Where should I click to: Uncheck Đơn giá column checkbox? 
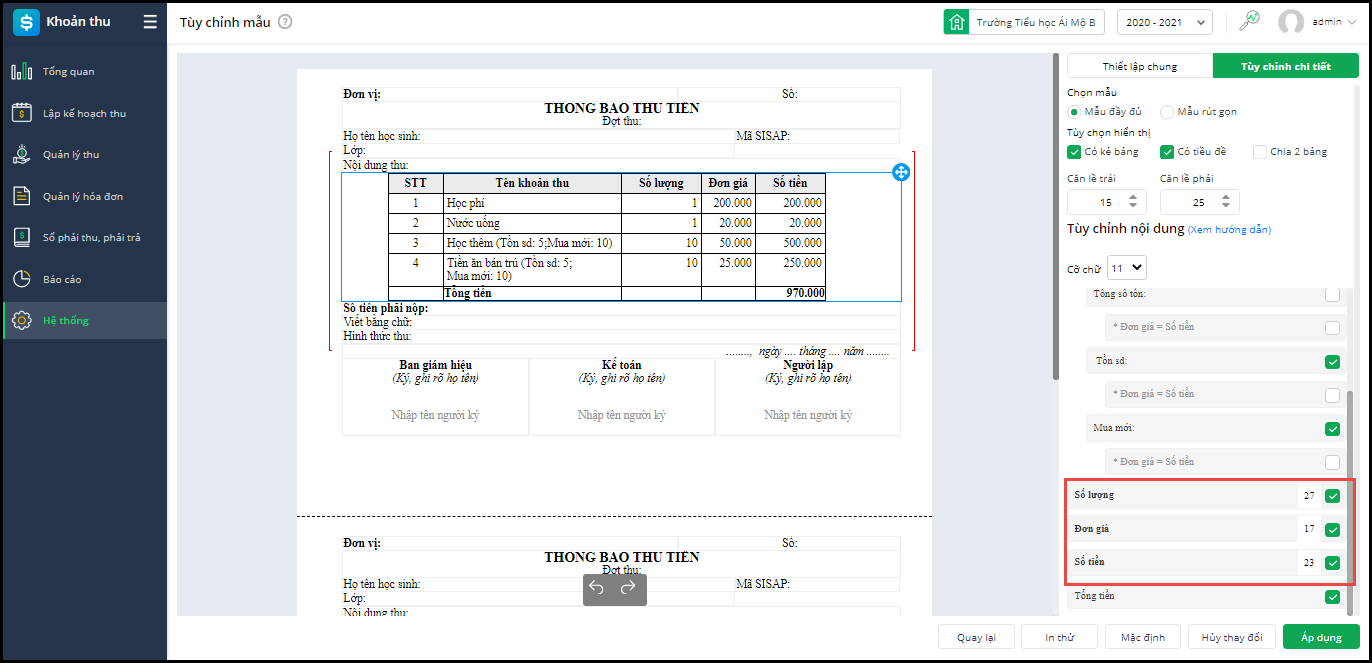tap(1332, 530)
